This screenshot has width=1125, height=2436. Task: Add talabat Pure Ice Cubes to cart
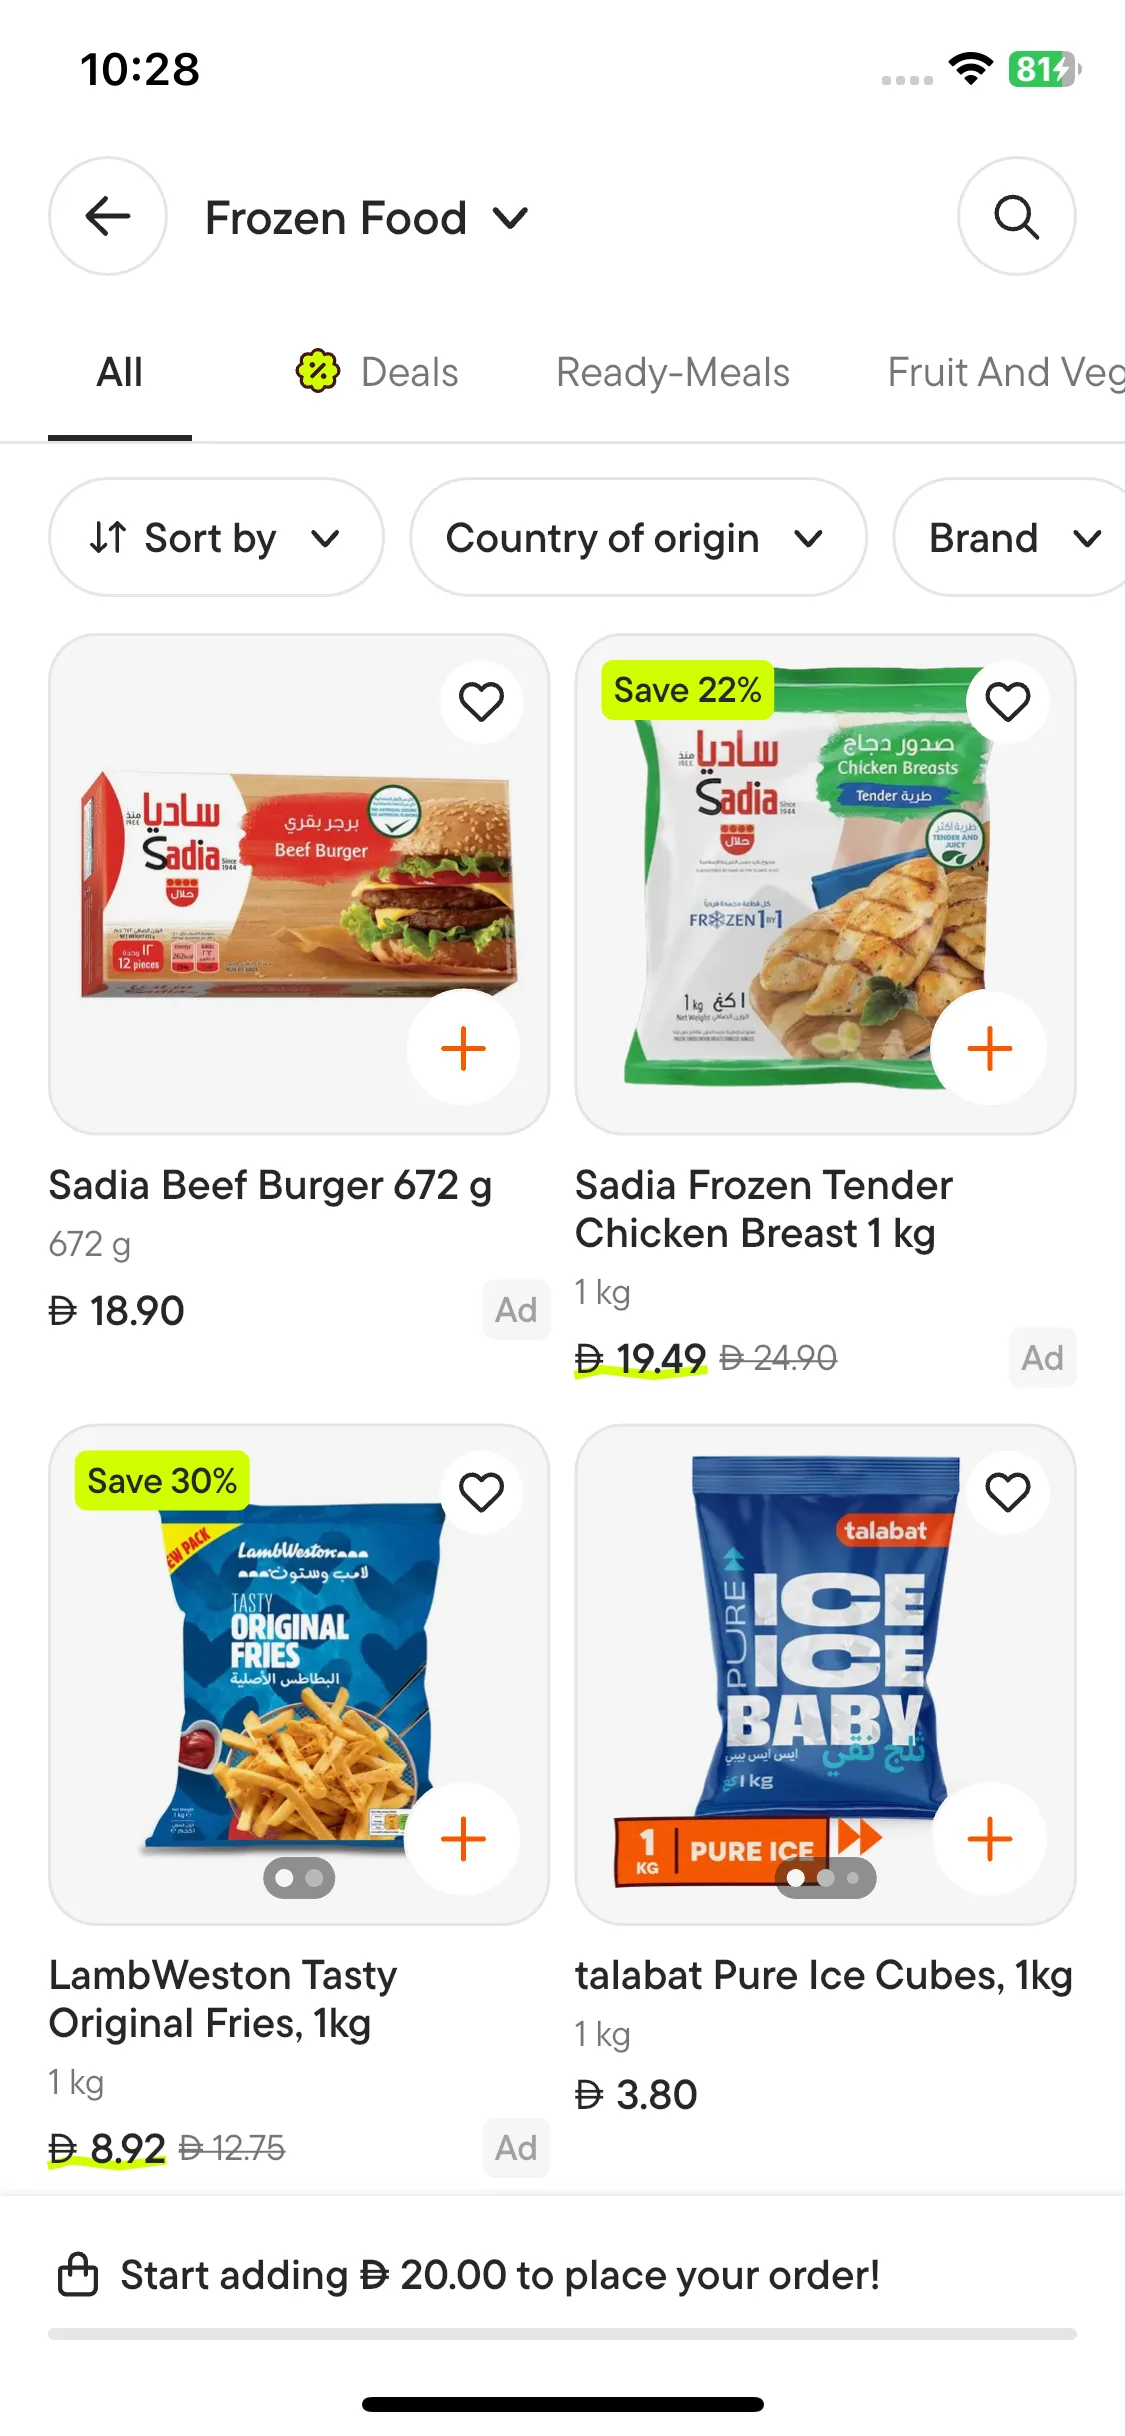[x=989, y=1838]
